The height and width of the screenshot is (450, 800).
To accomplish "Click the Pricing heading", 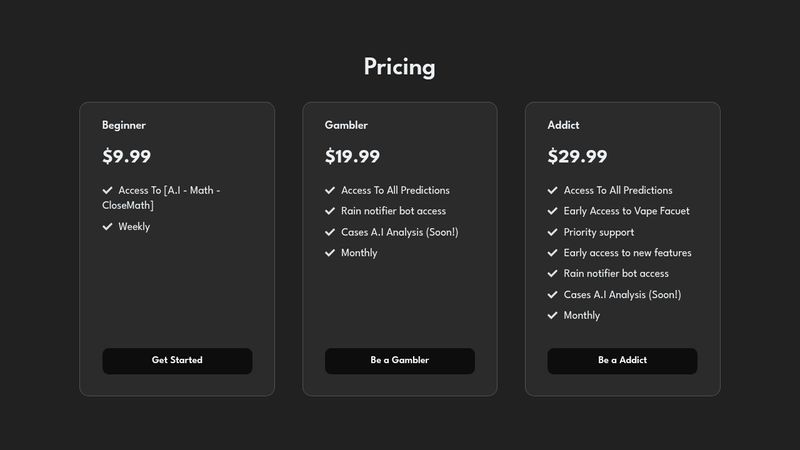I will click(x=399, y=67).
